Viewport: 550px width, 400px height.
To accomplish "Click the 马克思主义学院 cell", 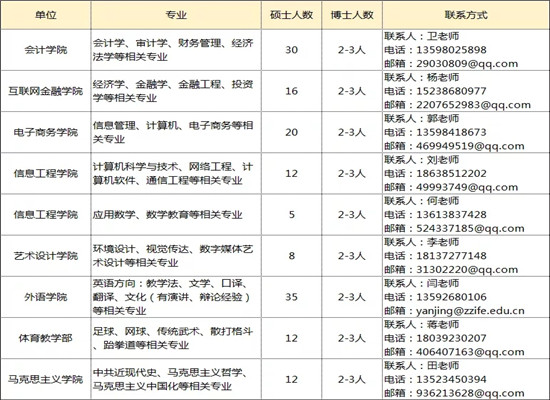I will point(46,379).
